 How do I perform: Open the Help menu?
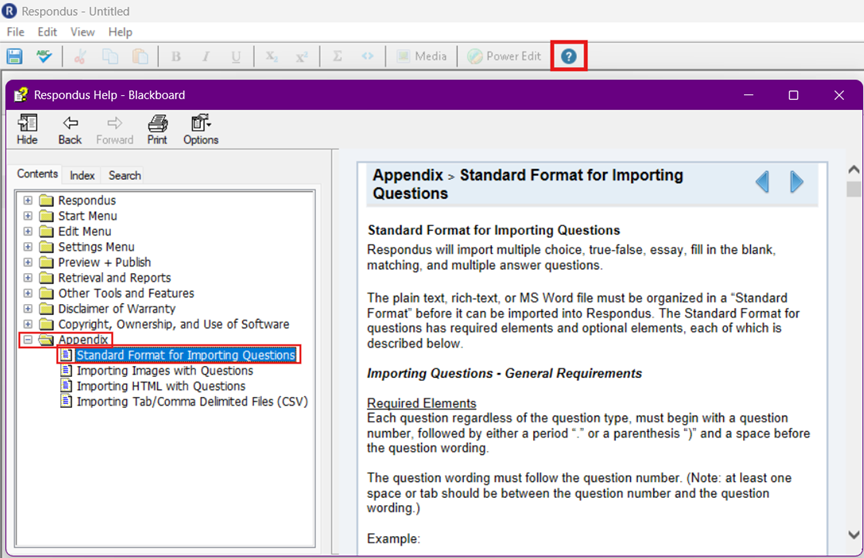click(x=120, y=32)
